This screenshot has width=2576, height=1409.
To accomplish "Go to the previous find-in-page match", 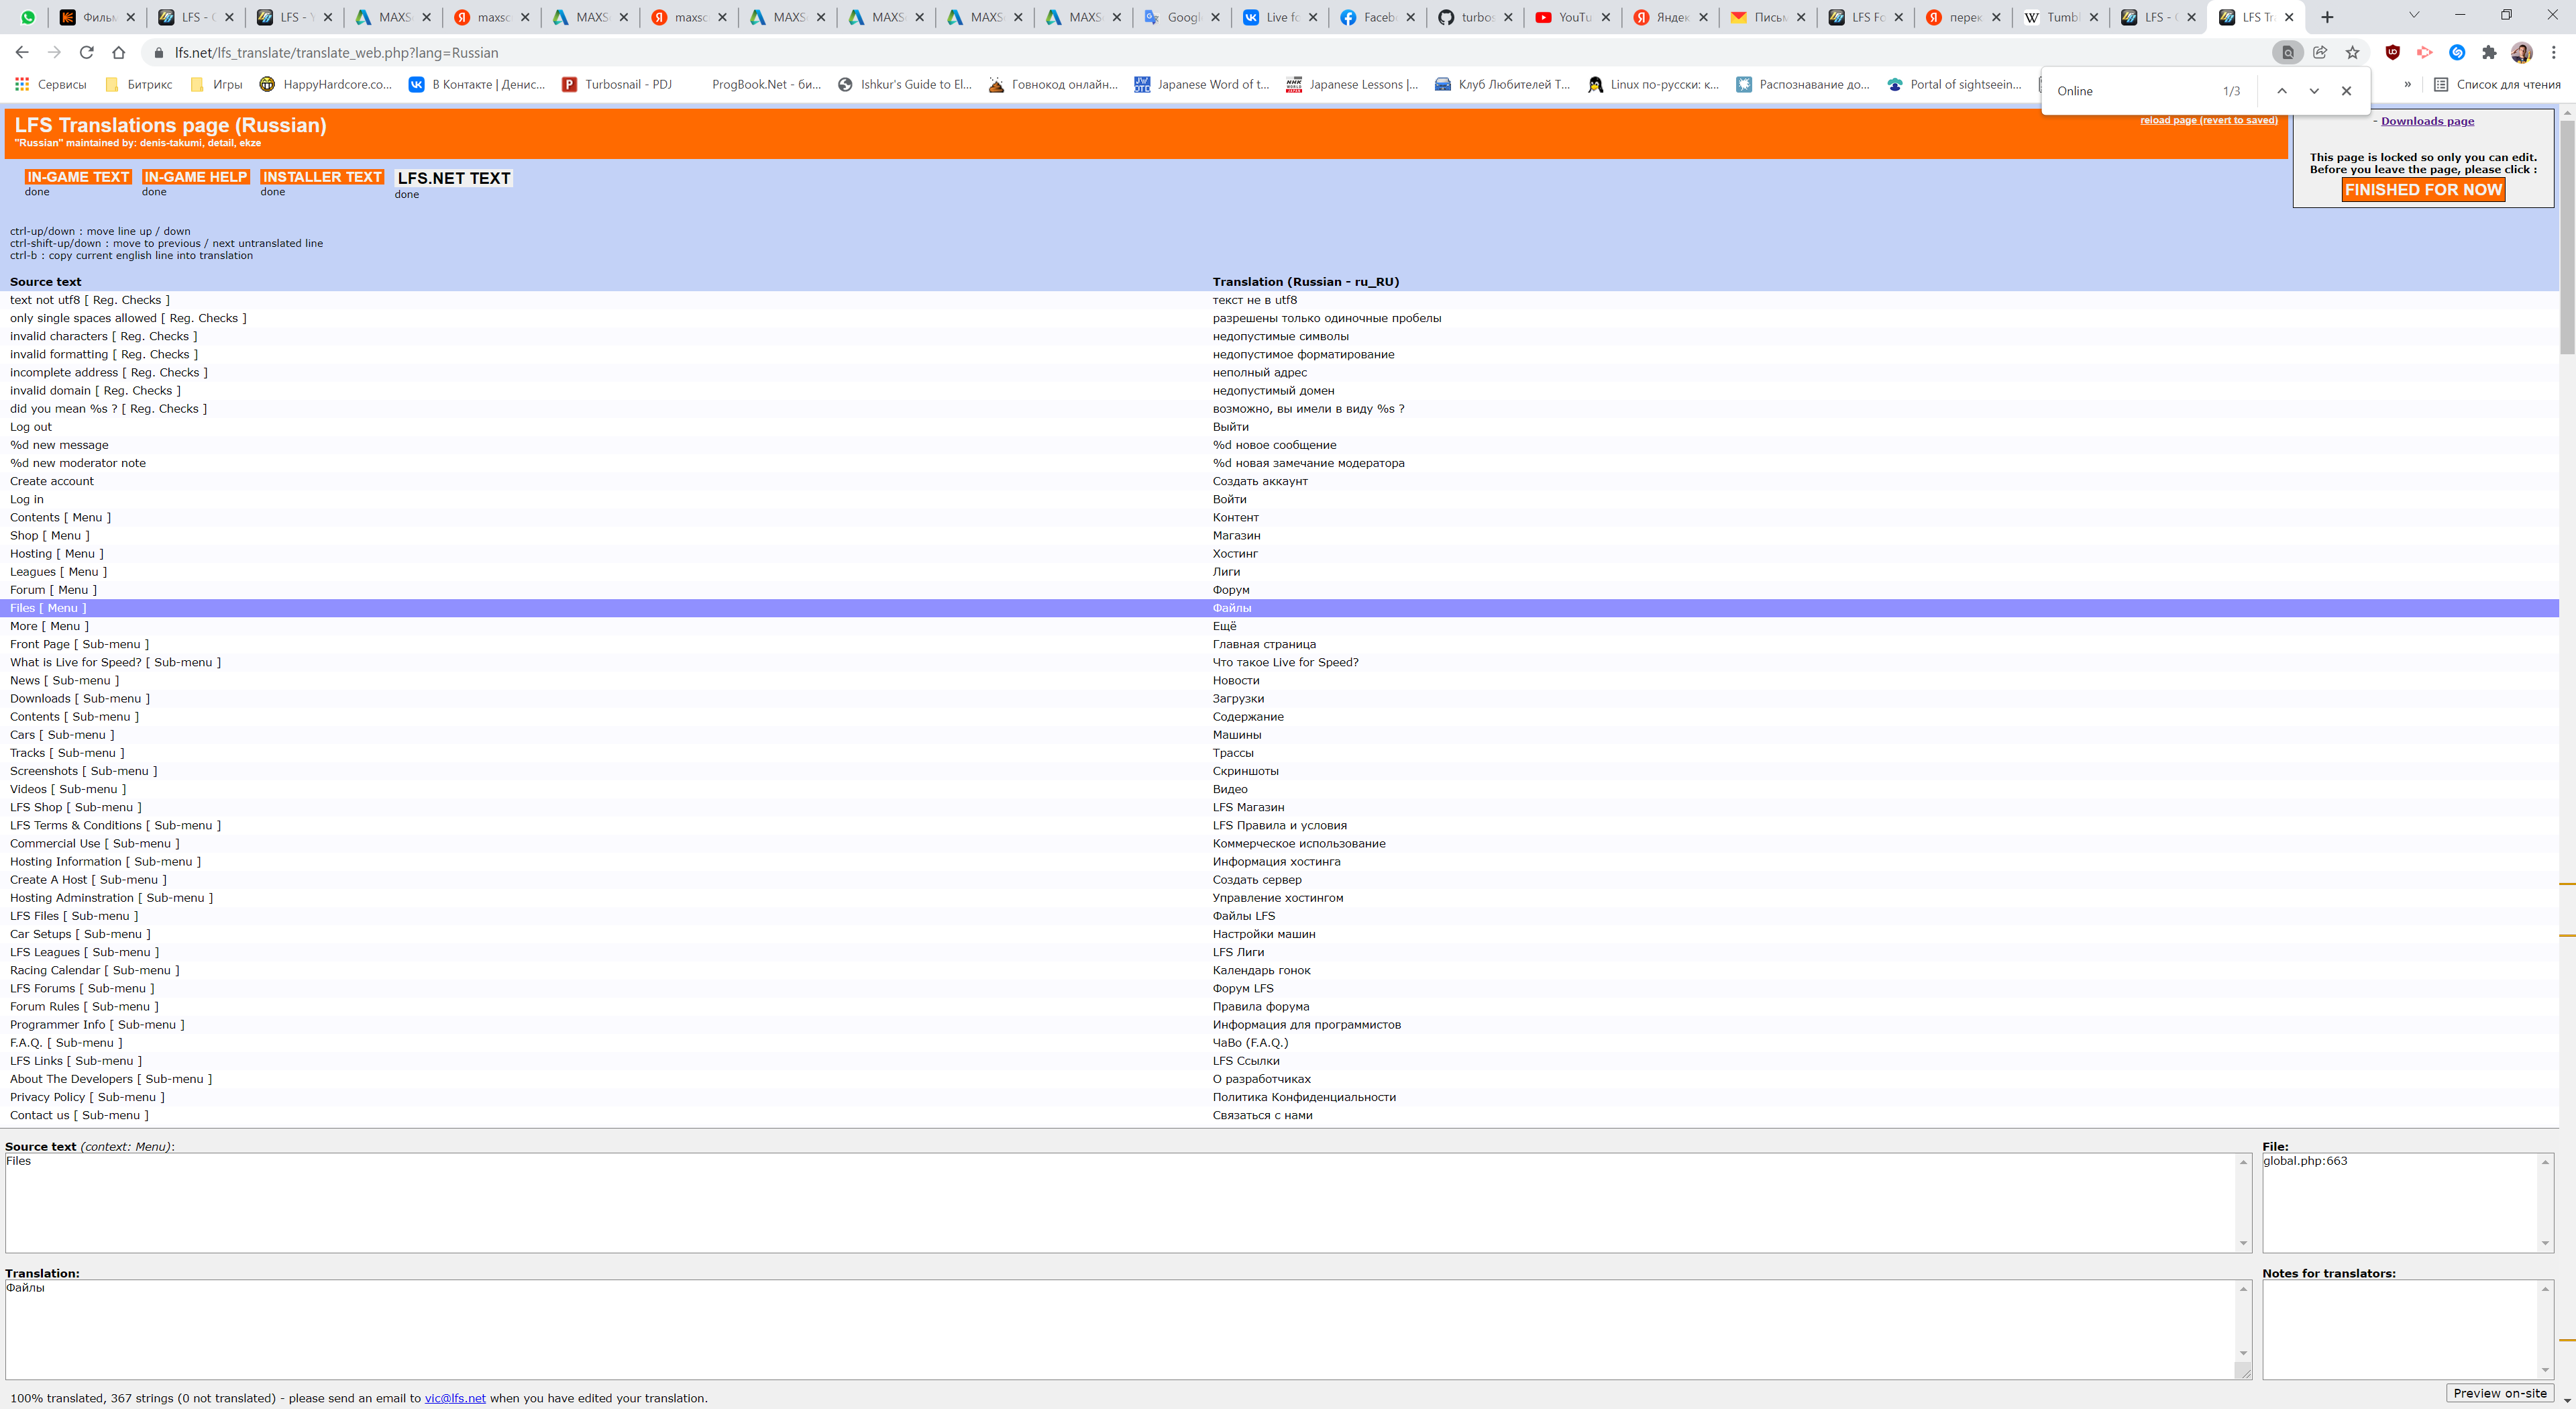I will tap(2282, 91).
